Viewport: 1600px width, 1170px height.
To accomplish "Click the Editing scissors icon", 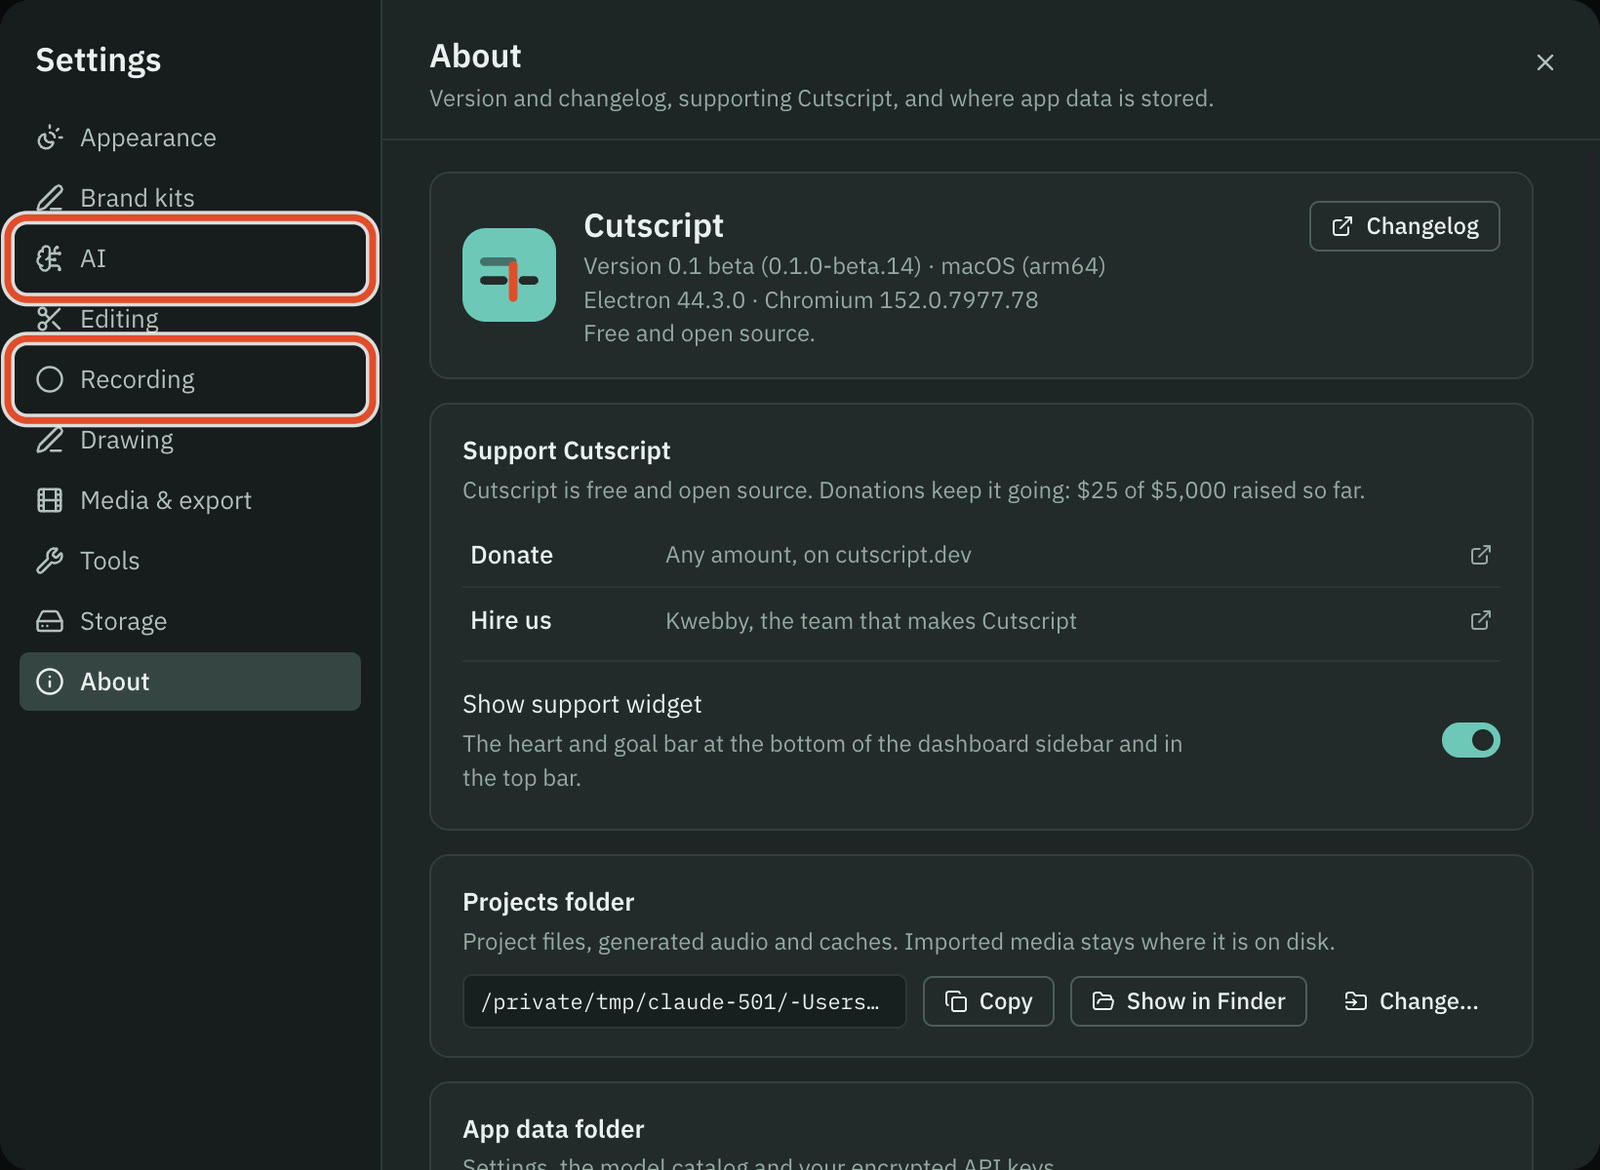I will pos(49,319).
